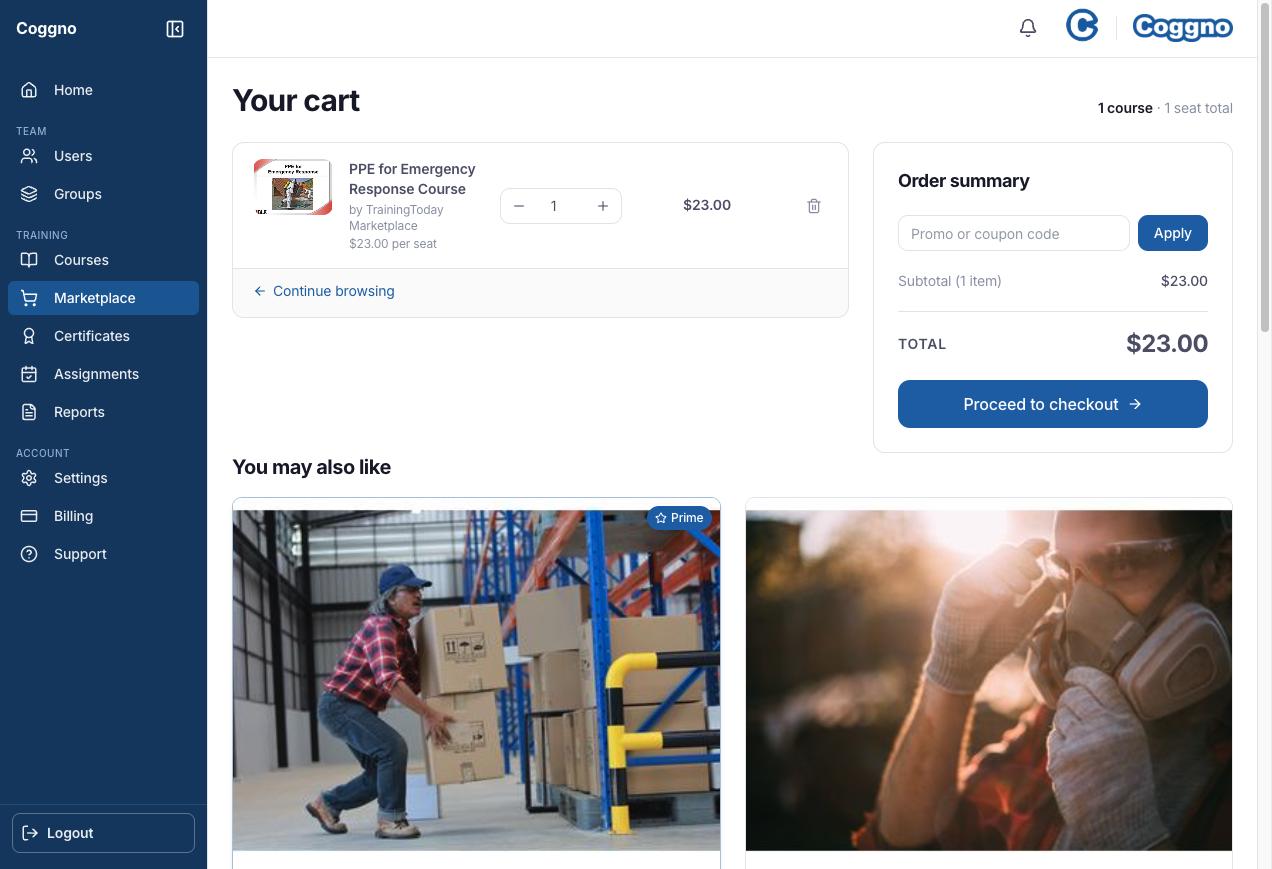Click the Support question mark icon
The height and width of the screenshot is (869, 1272).
(29, 554)
